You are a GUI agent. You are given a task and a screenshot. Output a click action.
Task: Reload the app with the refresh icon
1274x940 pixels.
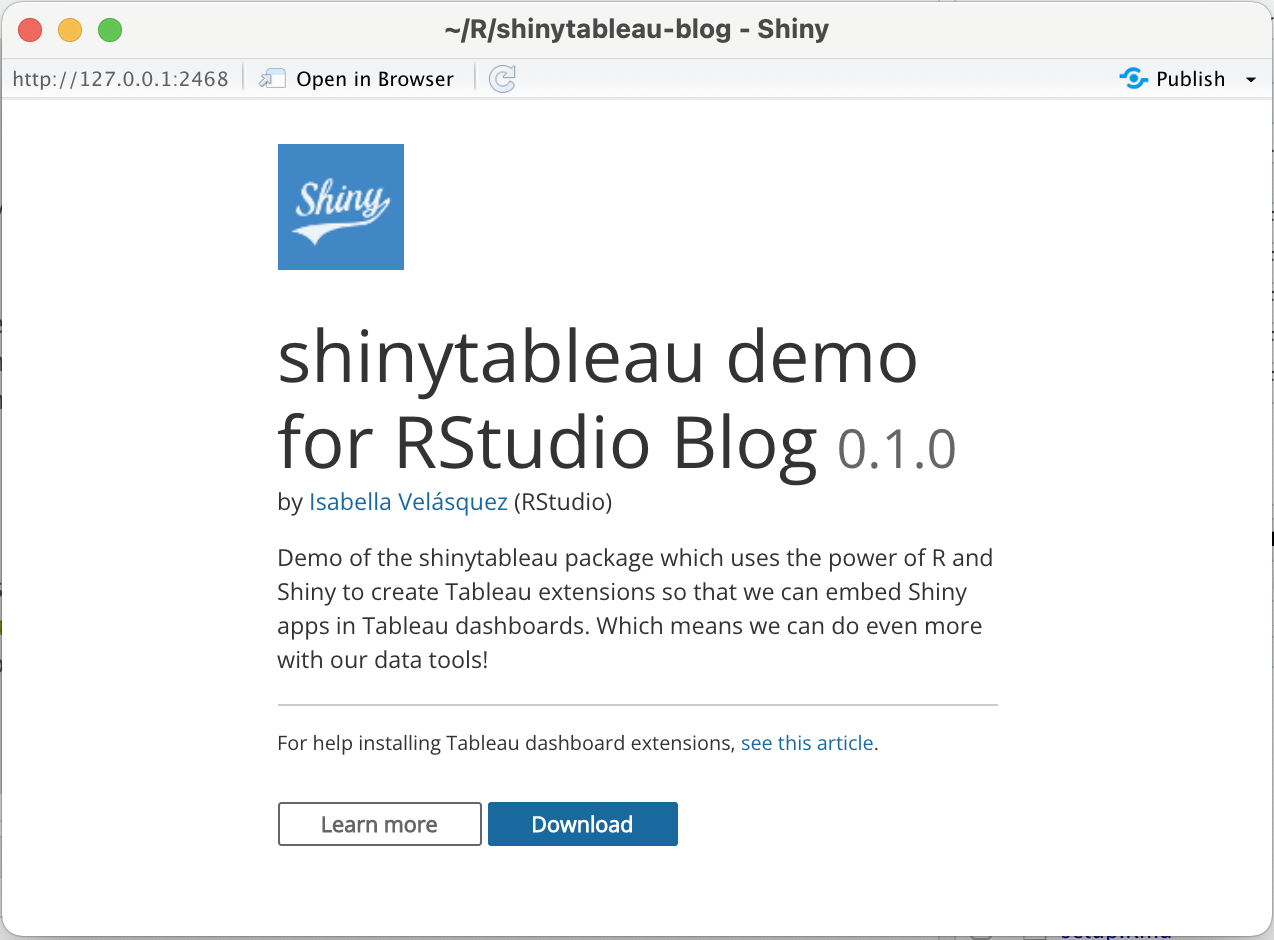(x=502, y=78)
